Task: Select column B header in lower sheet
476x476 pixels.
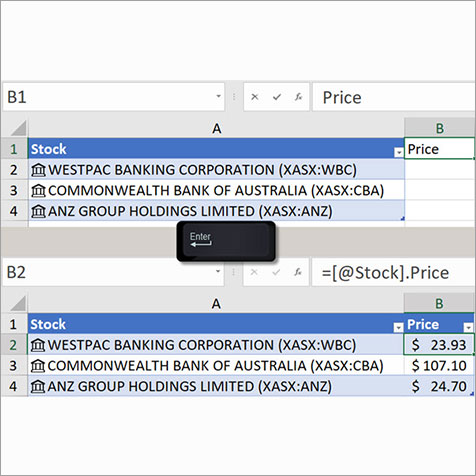Action: tap(439, 304)
